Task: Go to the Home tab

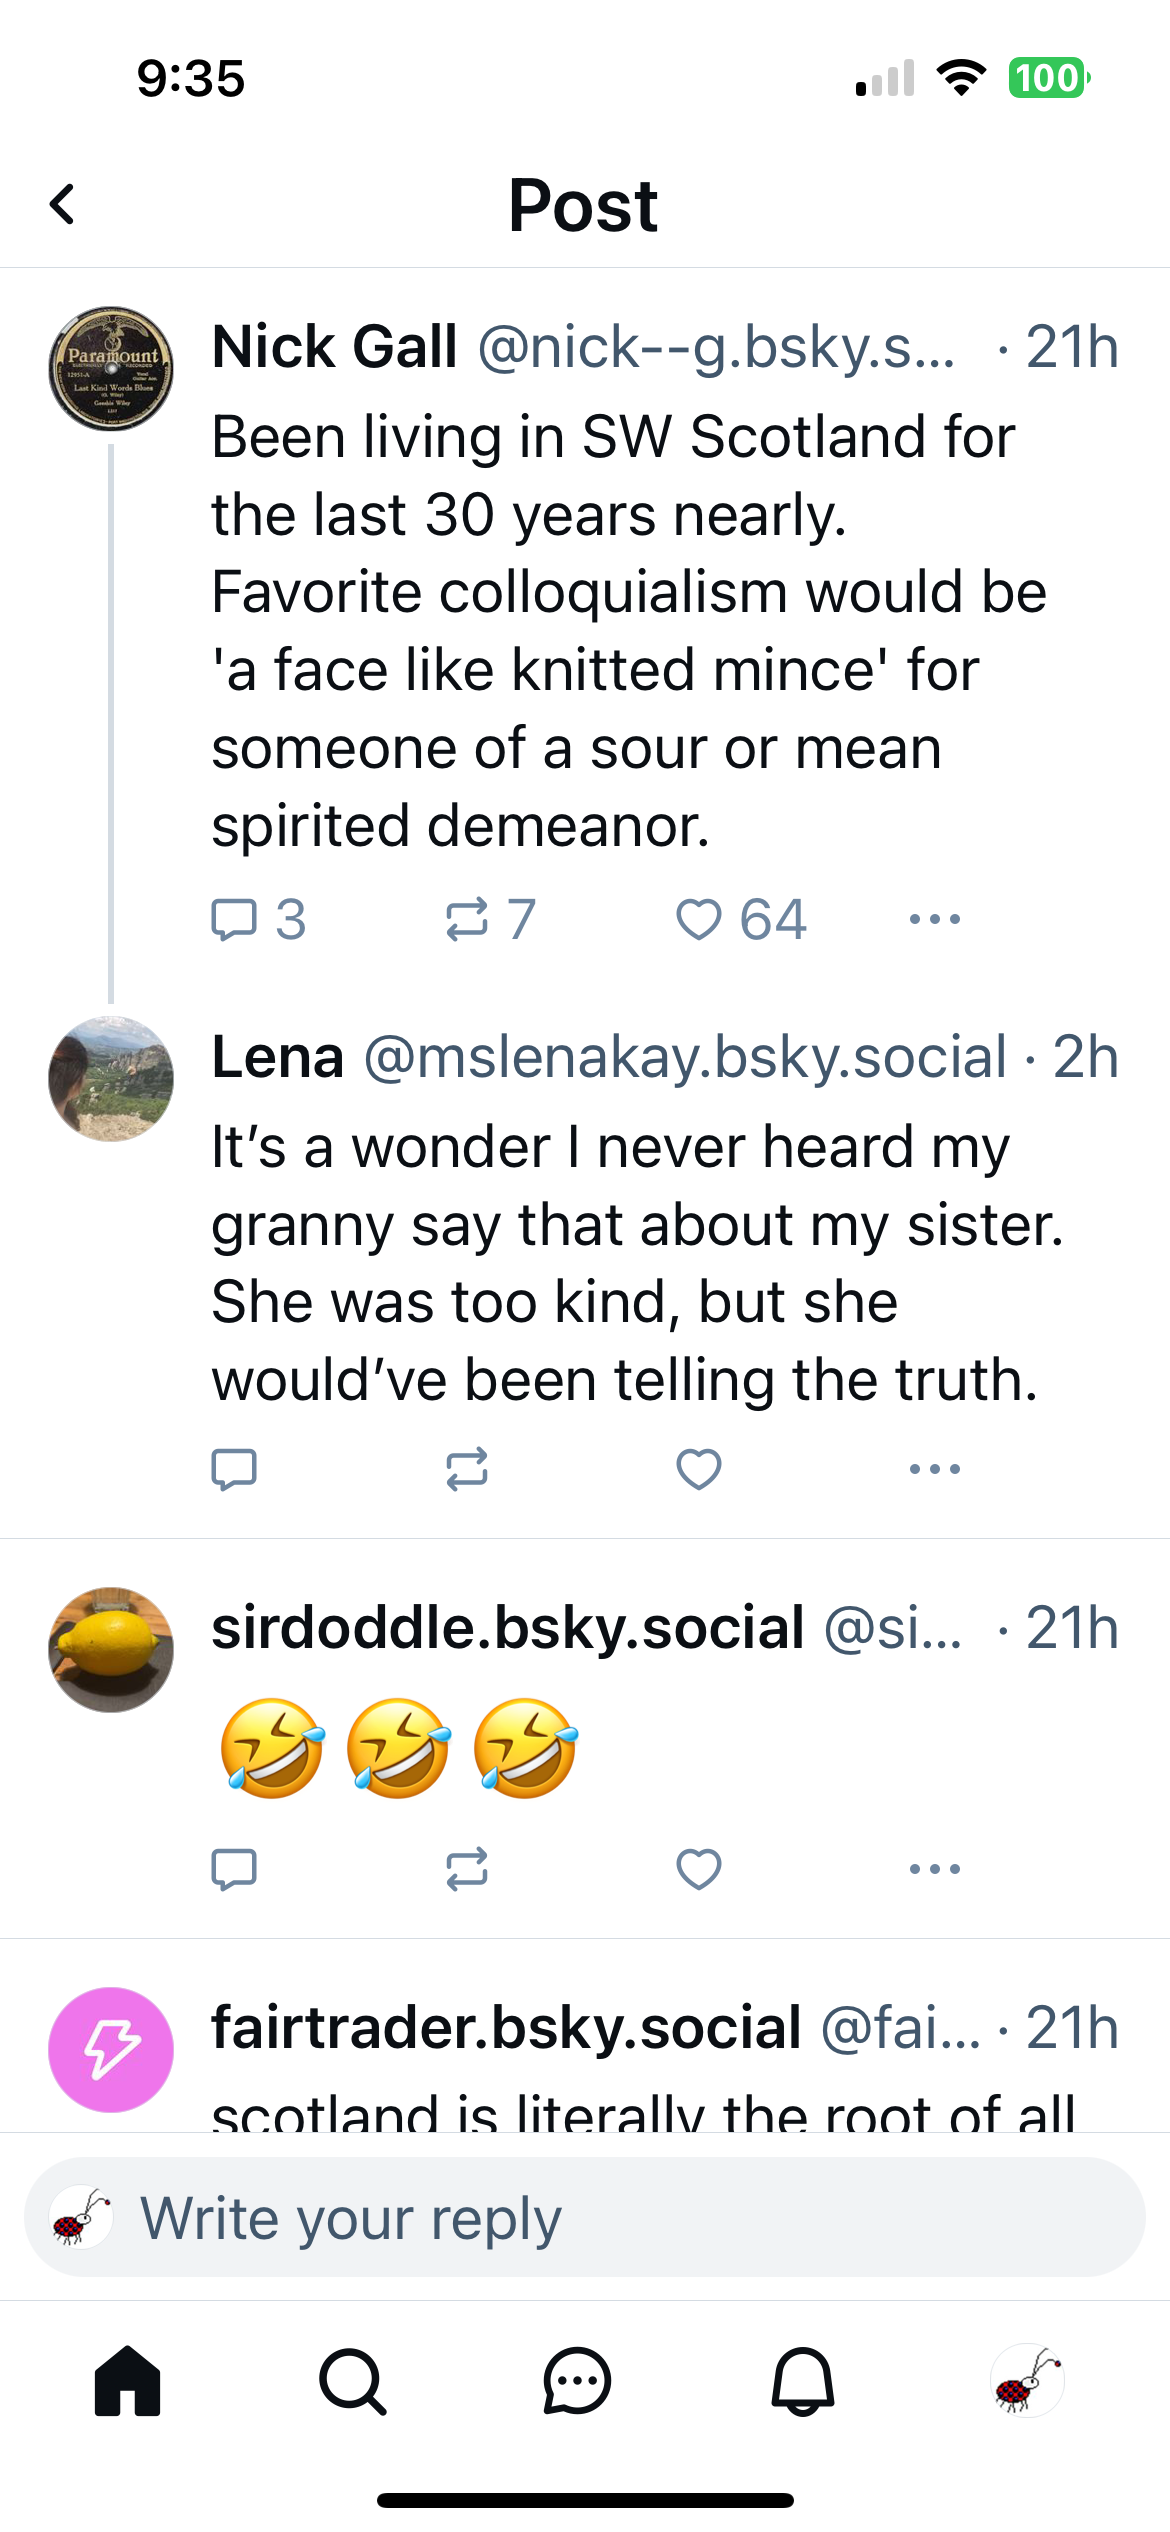Action: [x=127, y=2381]
